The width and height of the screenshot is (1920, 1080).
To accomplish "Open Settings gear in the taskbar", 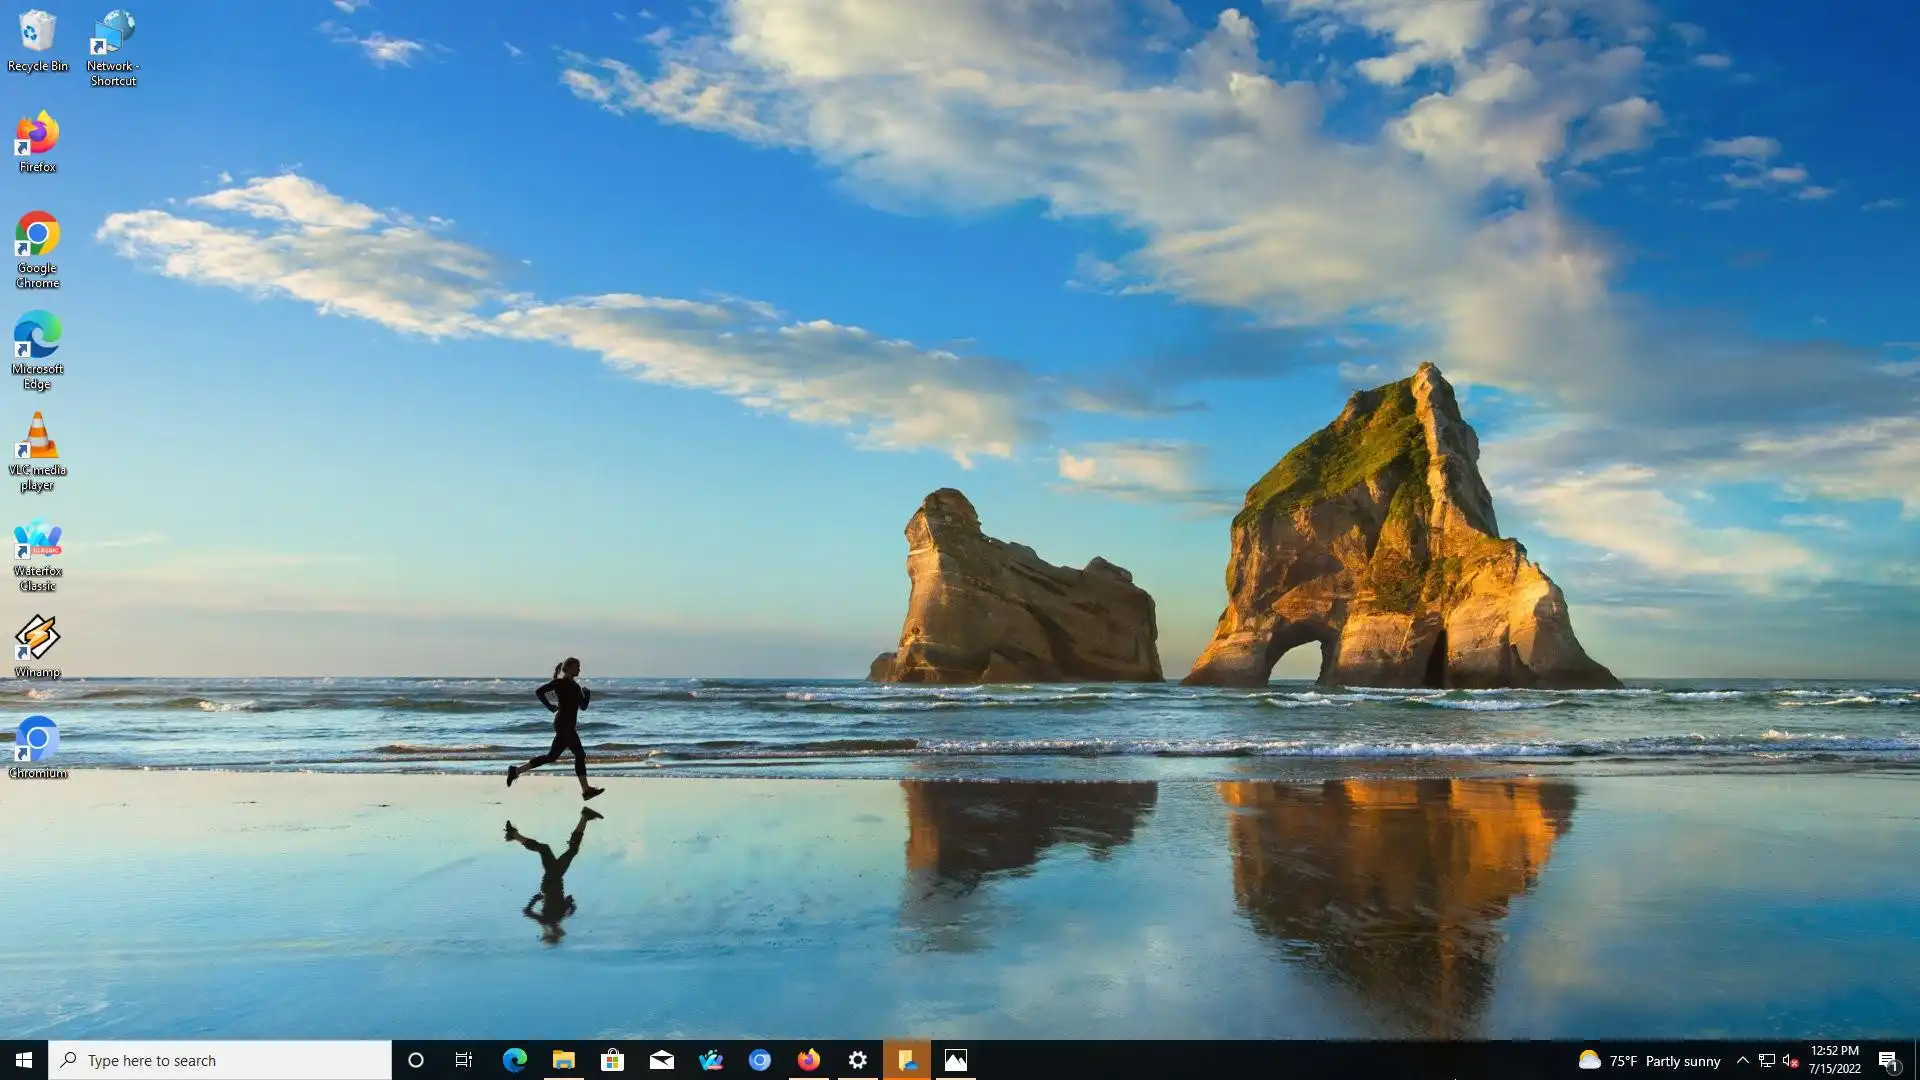I will click(x=858, y=1060).
